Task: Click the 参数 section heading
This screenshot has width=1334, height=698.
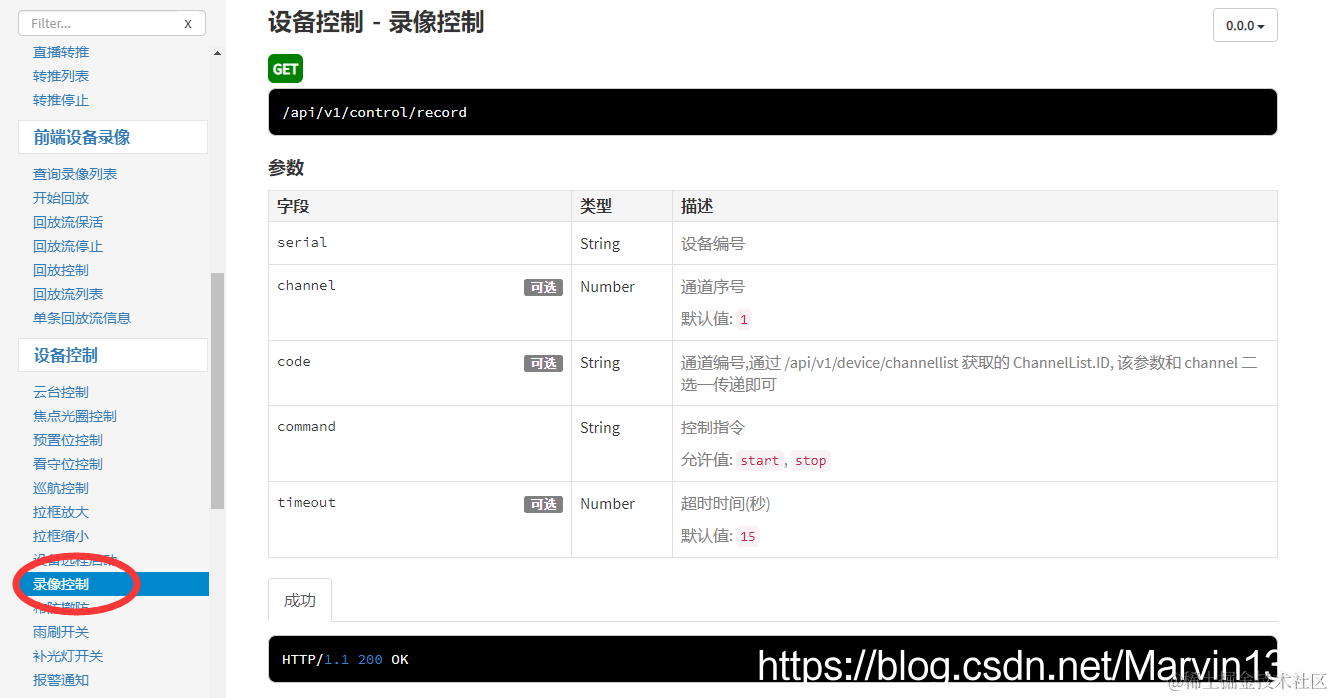Action: click(286, 168)
